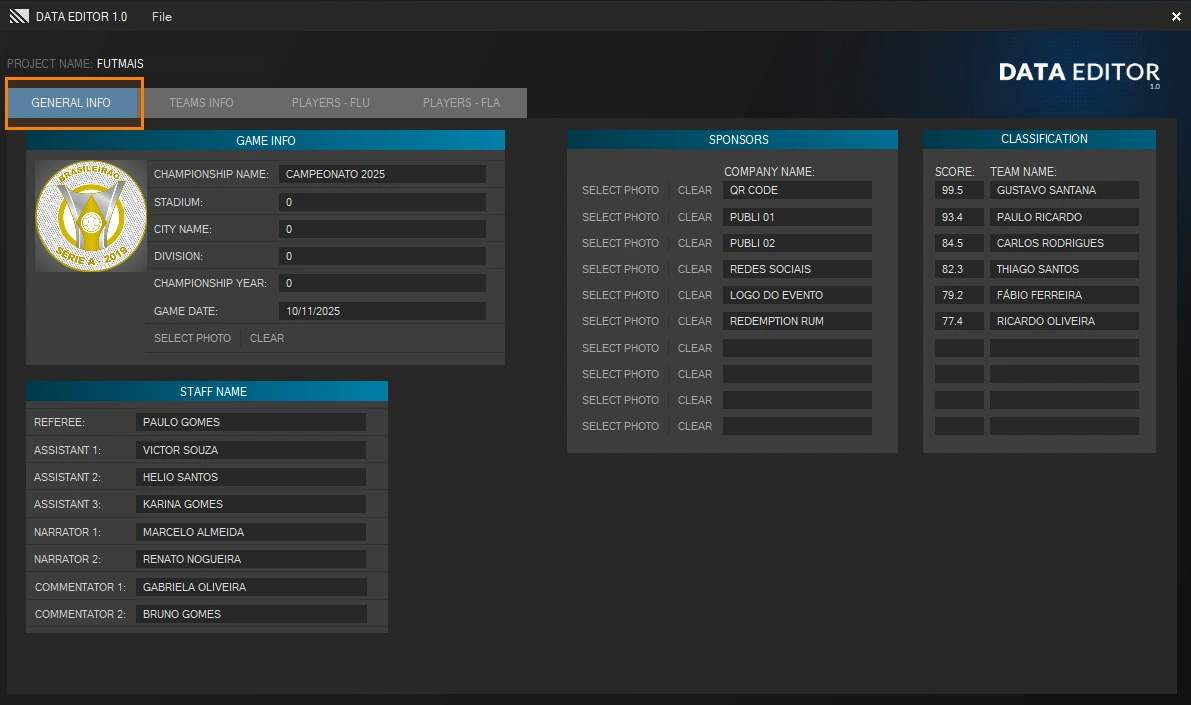Image resolution: width=1191 pixels, height=705 pixels.
Task: Open the Players - FLU tab
Action: (x=330, y=103)
